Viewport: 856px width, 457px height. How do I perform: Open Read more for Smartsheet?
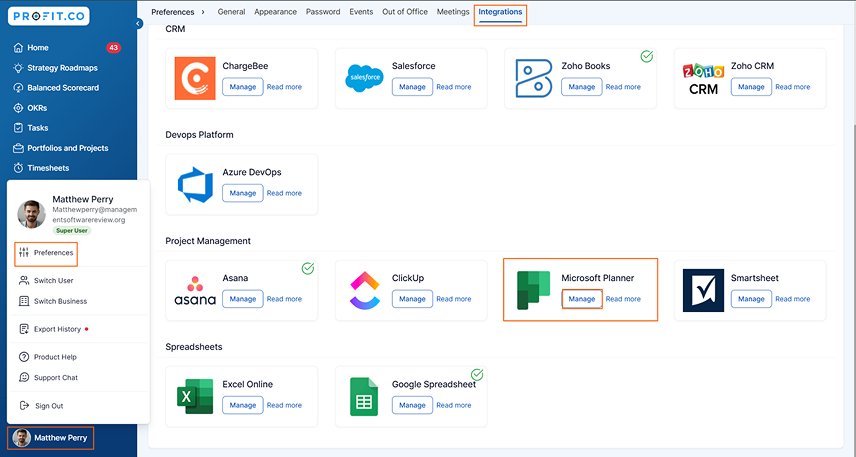pyautogui.click(x=793, y=299)
